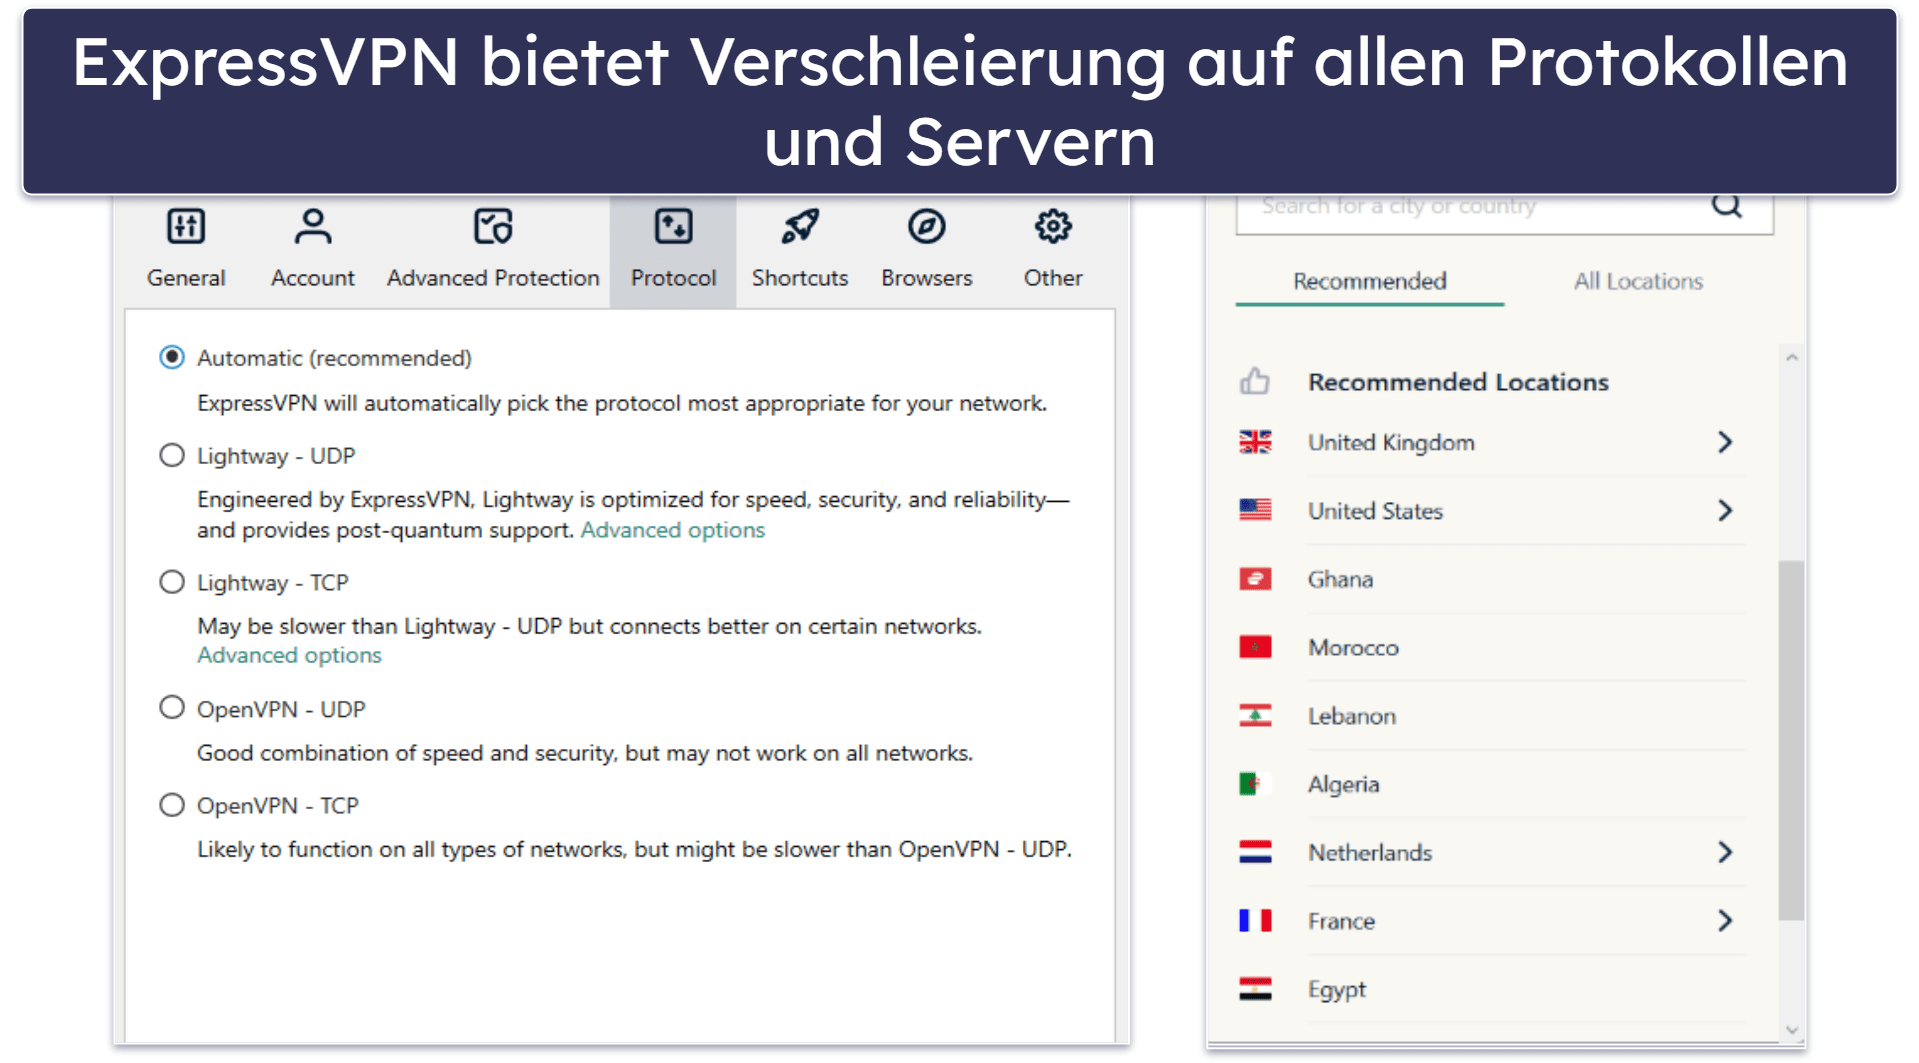Open the Shortcuts tab label

click(800, 278)
